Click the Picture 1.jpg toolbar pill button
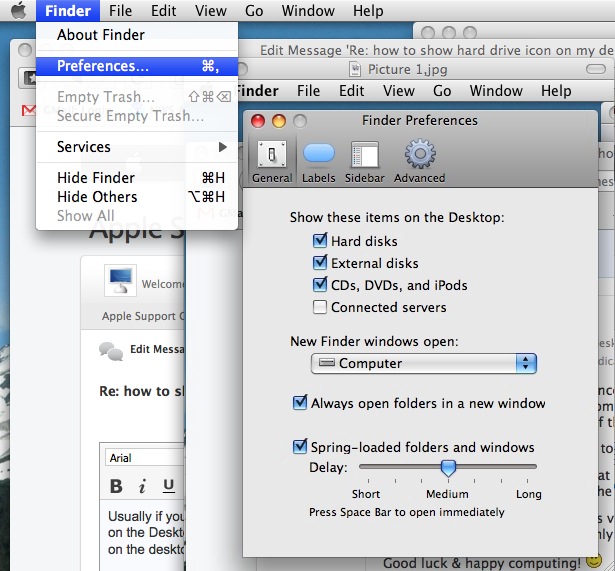This screenshot has width=615, height=571. [x=596, y=69]
